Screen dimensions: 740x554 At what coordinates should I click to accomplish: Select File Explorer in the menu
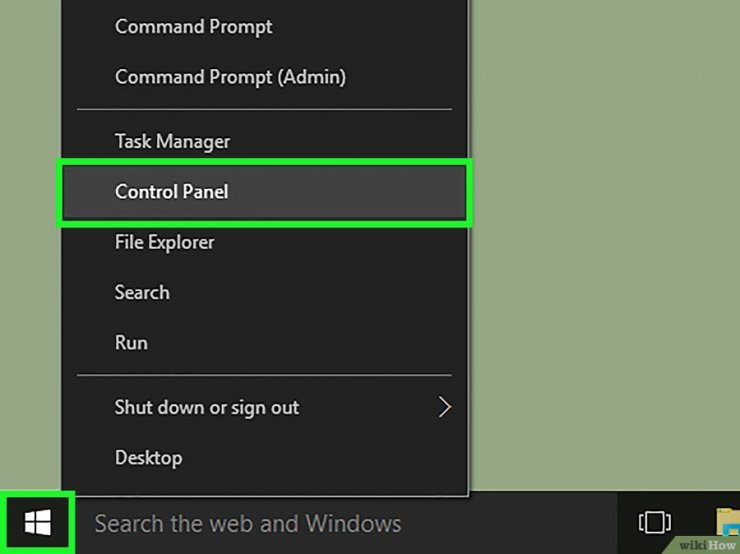[165, 242]
